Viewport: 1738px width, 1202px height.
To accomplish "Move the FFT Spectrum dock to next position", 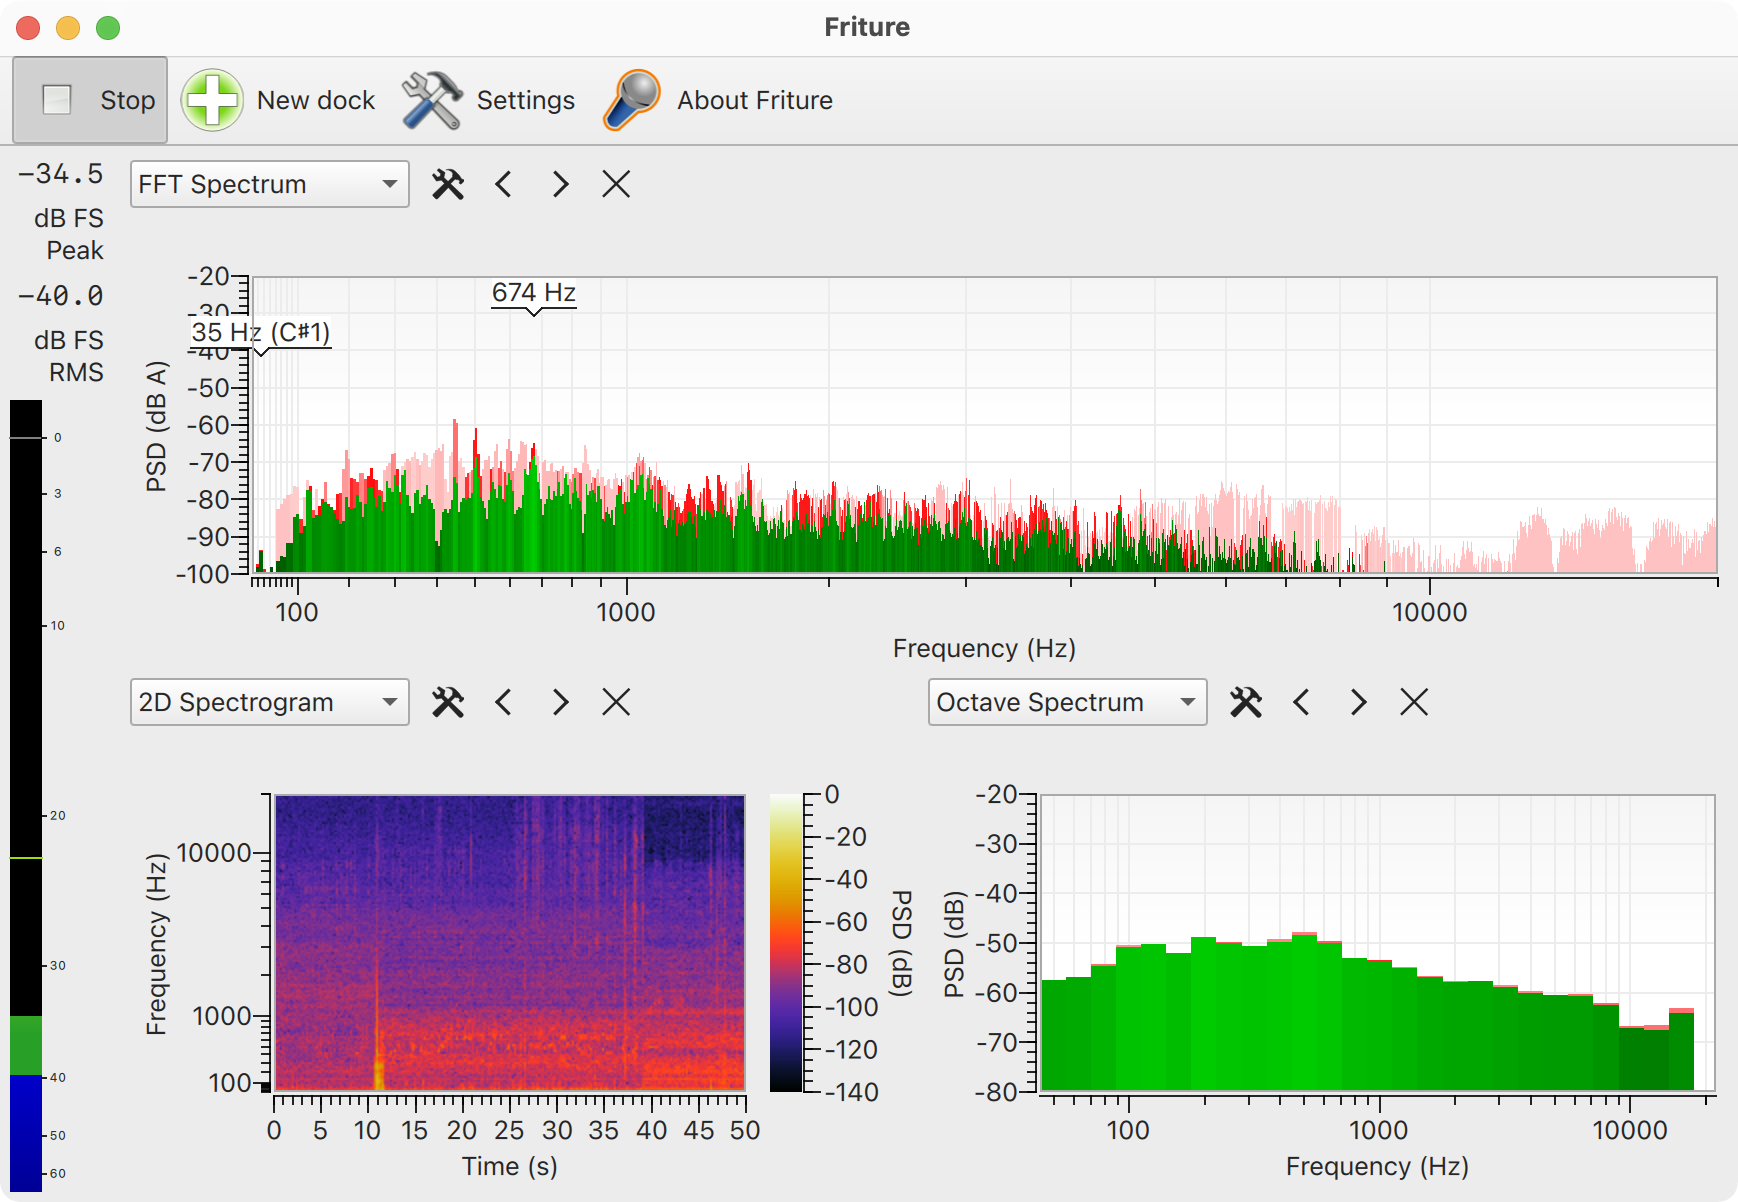I will click(560, 184).
